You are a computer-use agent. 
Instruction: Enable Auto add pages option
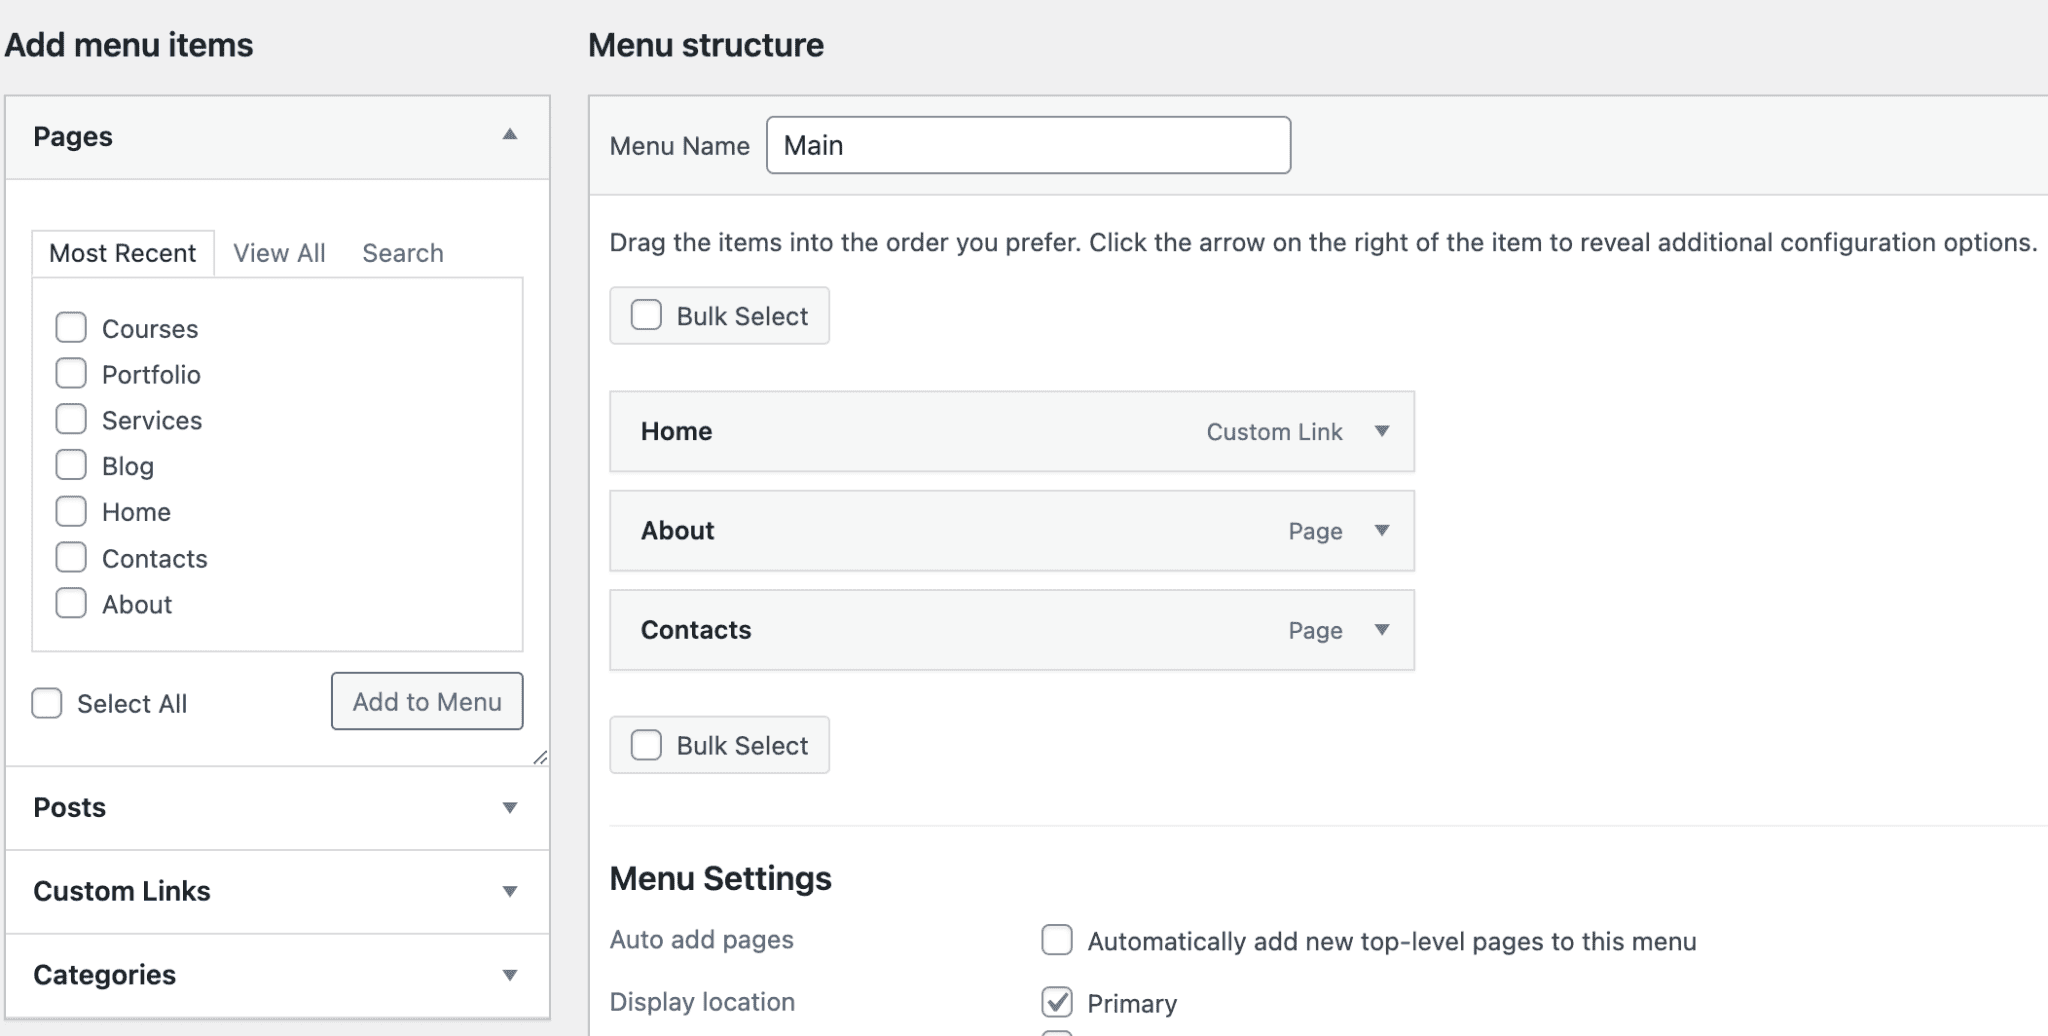tap(1059, 939)
